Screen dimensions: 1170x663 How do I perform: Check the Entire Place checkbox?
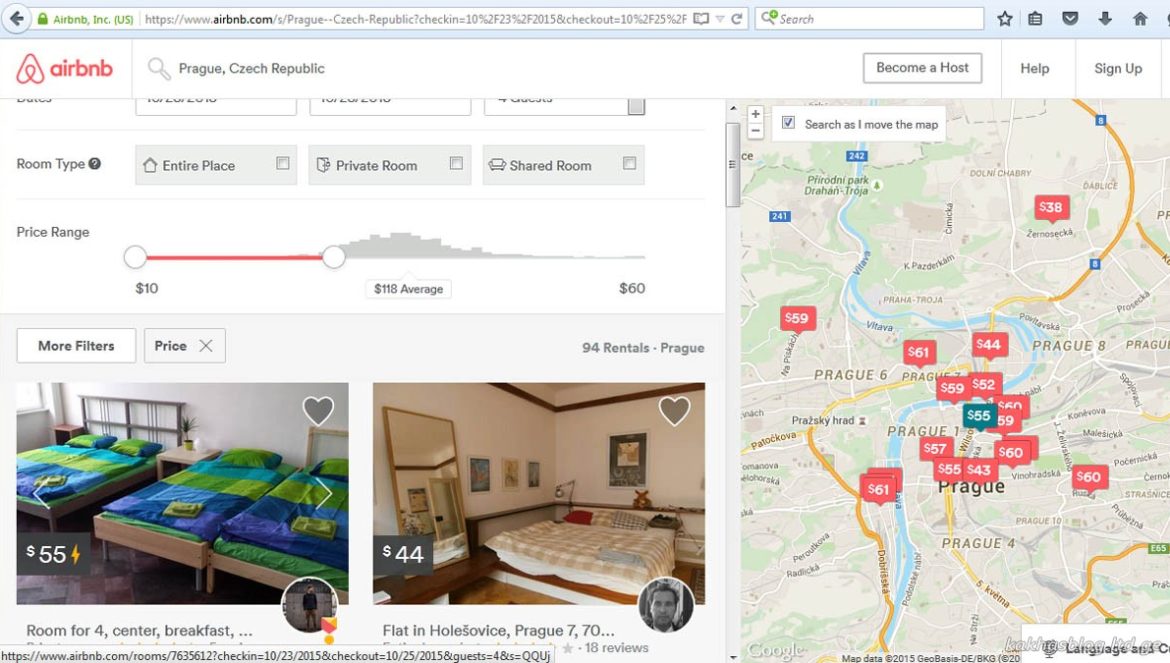click(283, 163)
